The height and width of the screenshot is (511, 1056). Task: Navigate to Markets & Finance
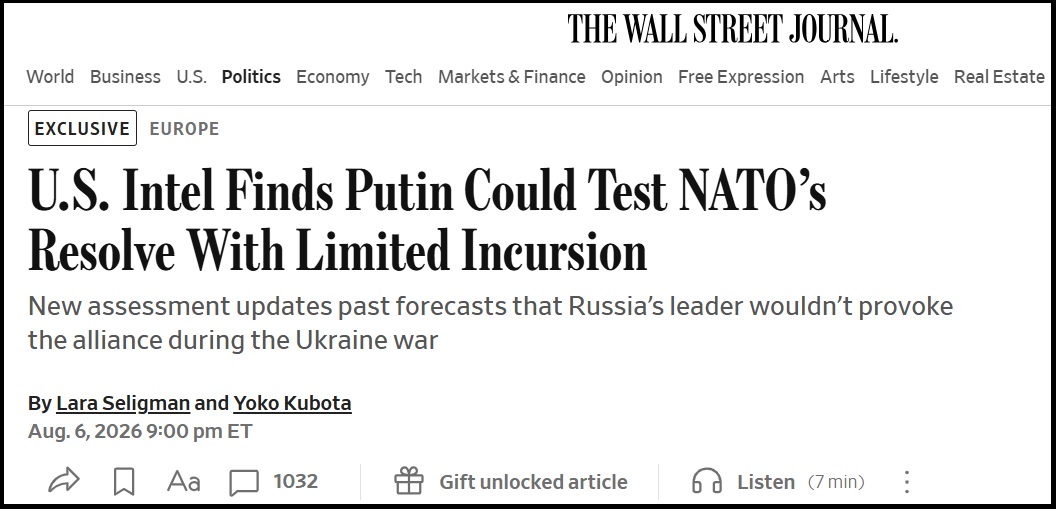coord(512,77)
